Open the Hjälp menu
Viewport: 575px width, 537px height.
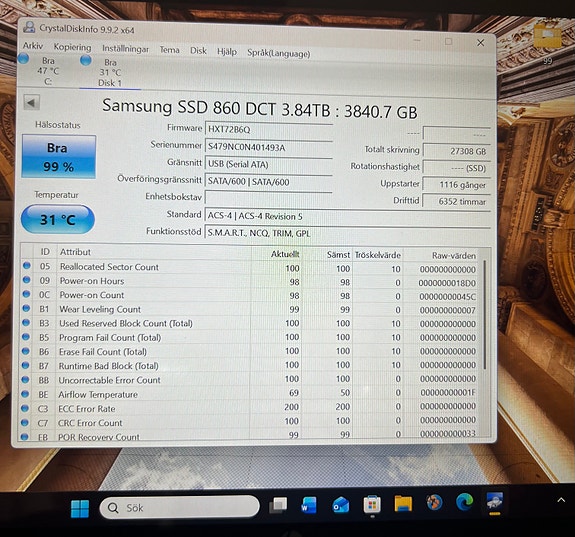tap(227, 52)
